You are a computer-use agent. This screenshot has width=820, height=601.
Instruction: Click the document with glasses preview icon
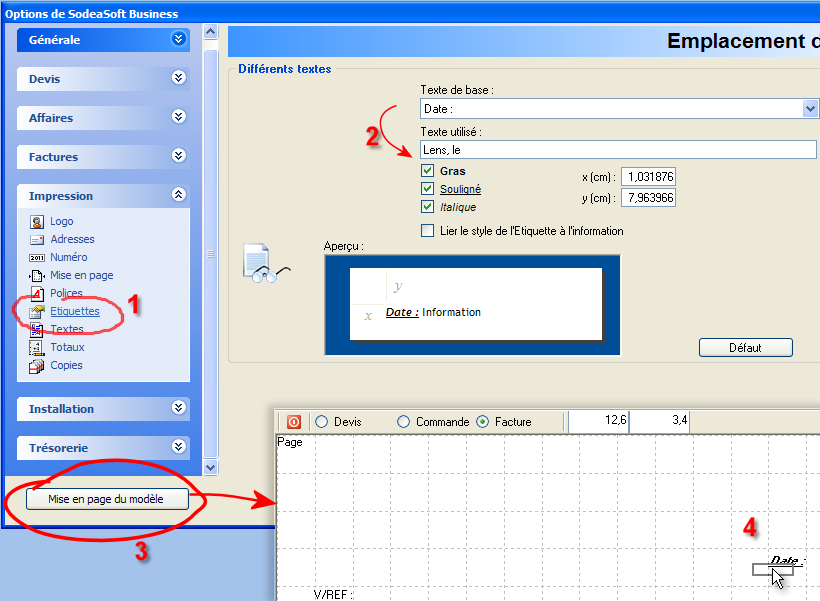[x=266, y=263]
